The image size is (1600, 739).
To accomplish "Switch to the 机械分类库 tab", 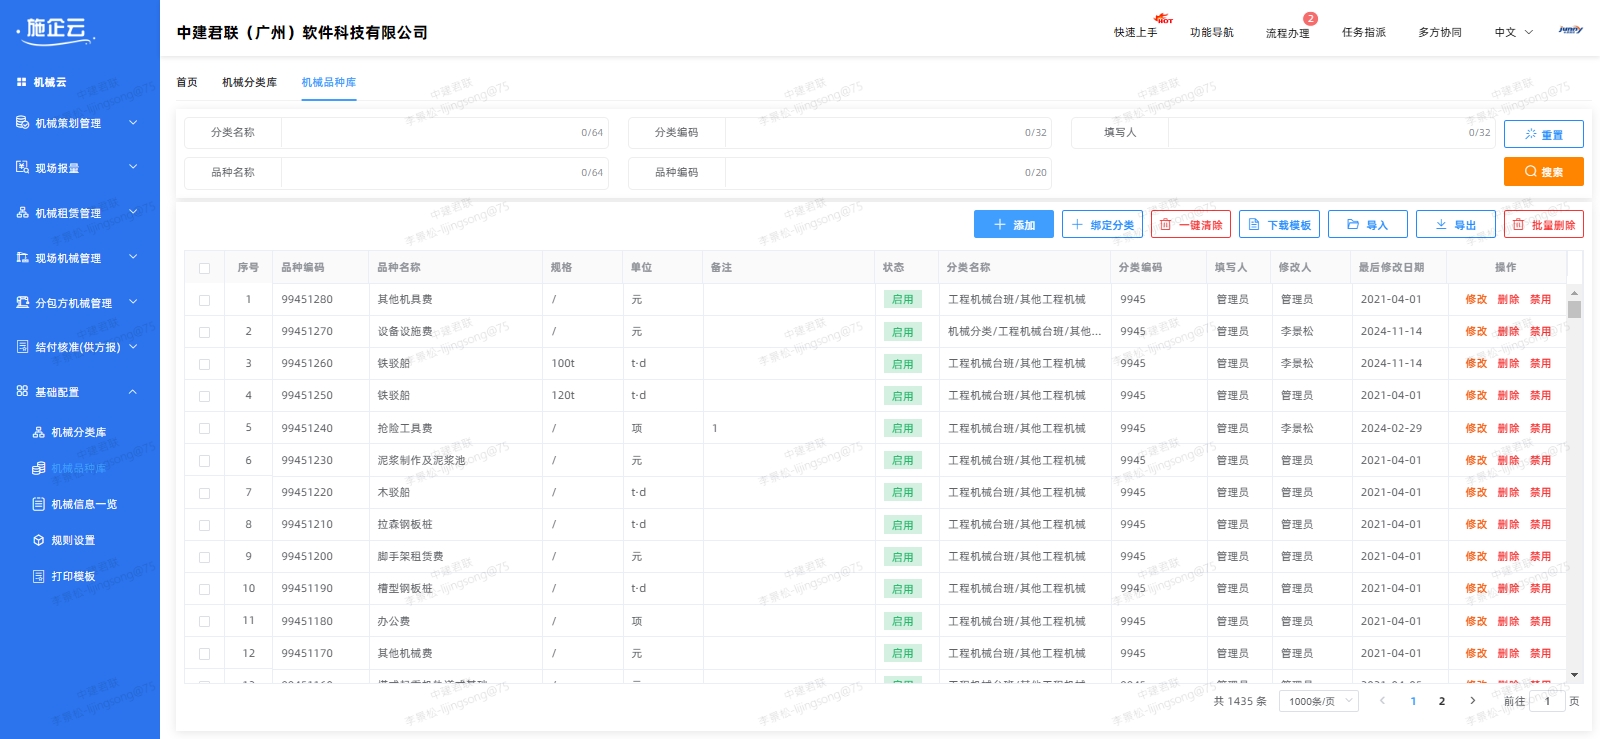I will tap(249, 82).
